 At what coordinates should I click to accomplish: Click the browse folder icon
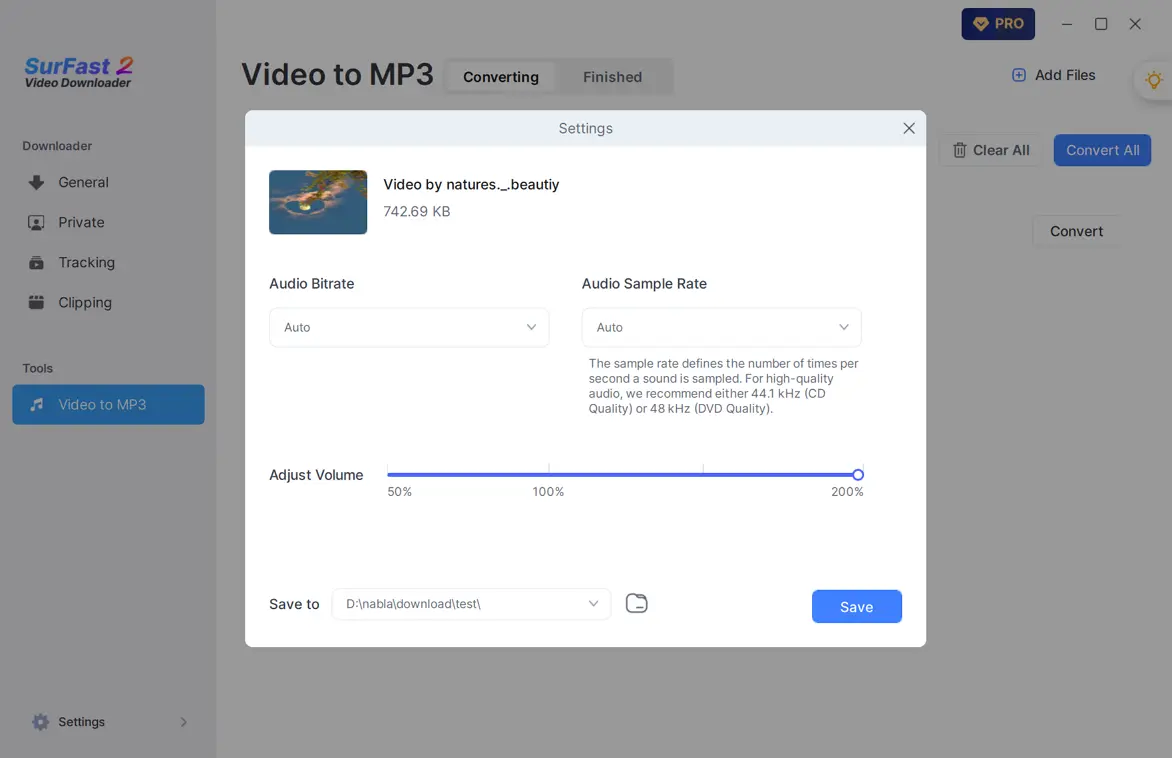point(637,603)
